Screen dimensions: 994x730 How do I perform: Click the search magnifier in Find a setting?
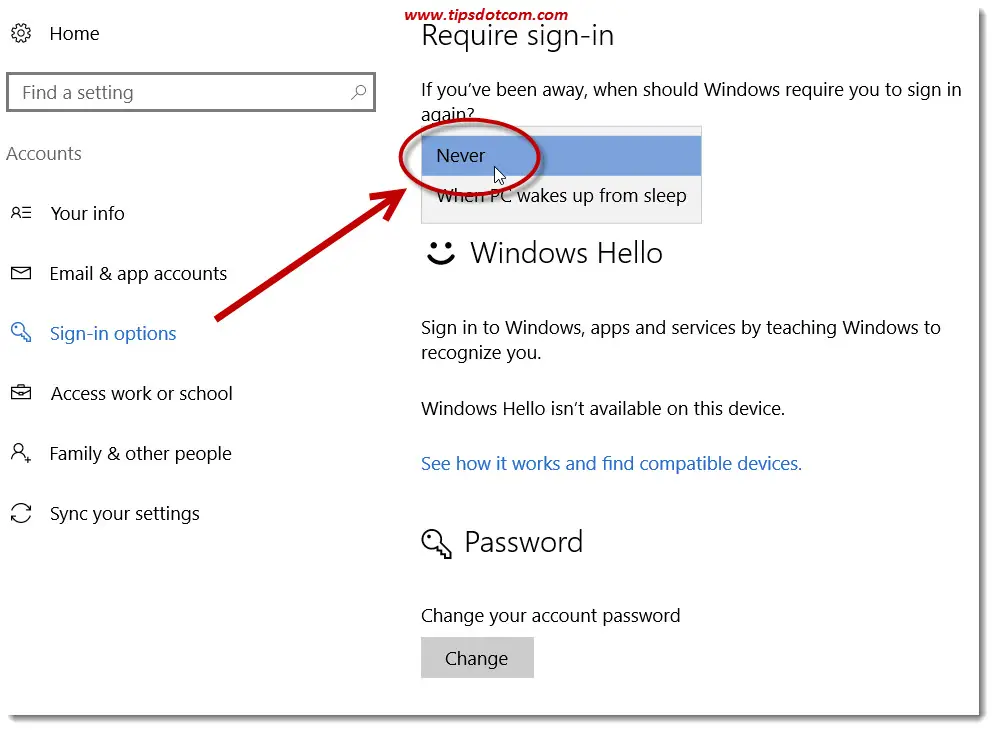[358, 91]
